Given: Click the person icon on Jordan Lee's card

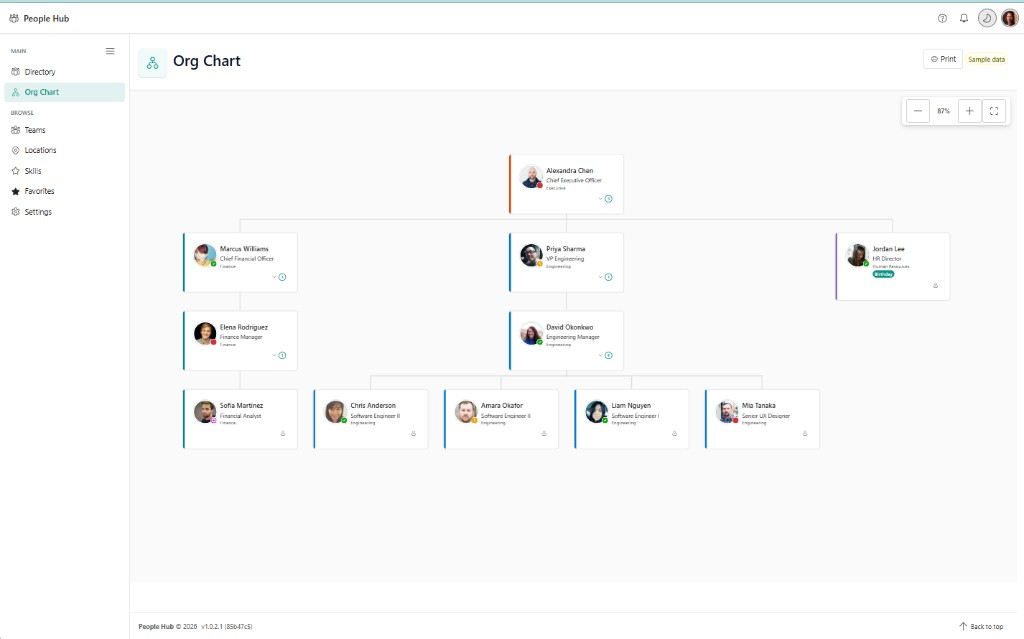Looking at the screenshot, I should pyautogui.click(x=935, y=286).
